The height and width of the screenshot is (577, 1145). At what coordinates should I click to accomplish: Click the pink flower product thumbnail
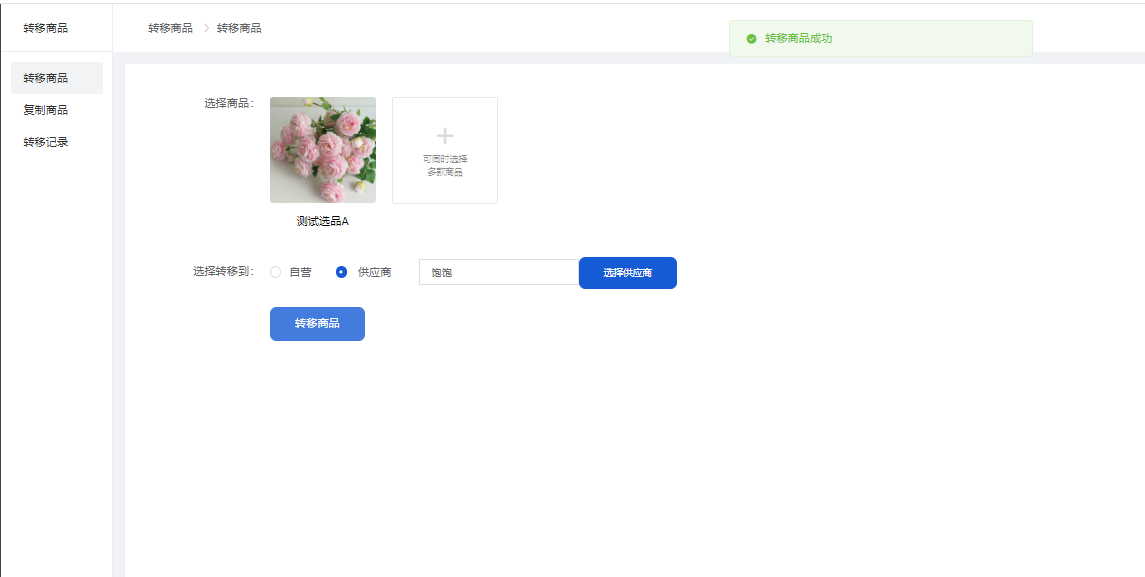point(323,150)
